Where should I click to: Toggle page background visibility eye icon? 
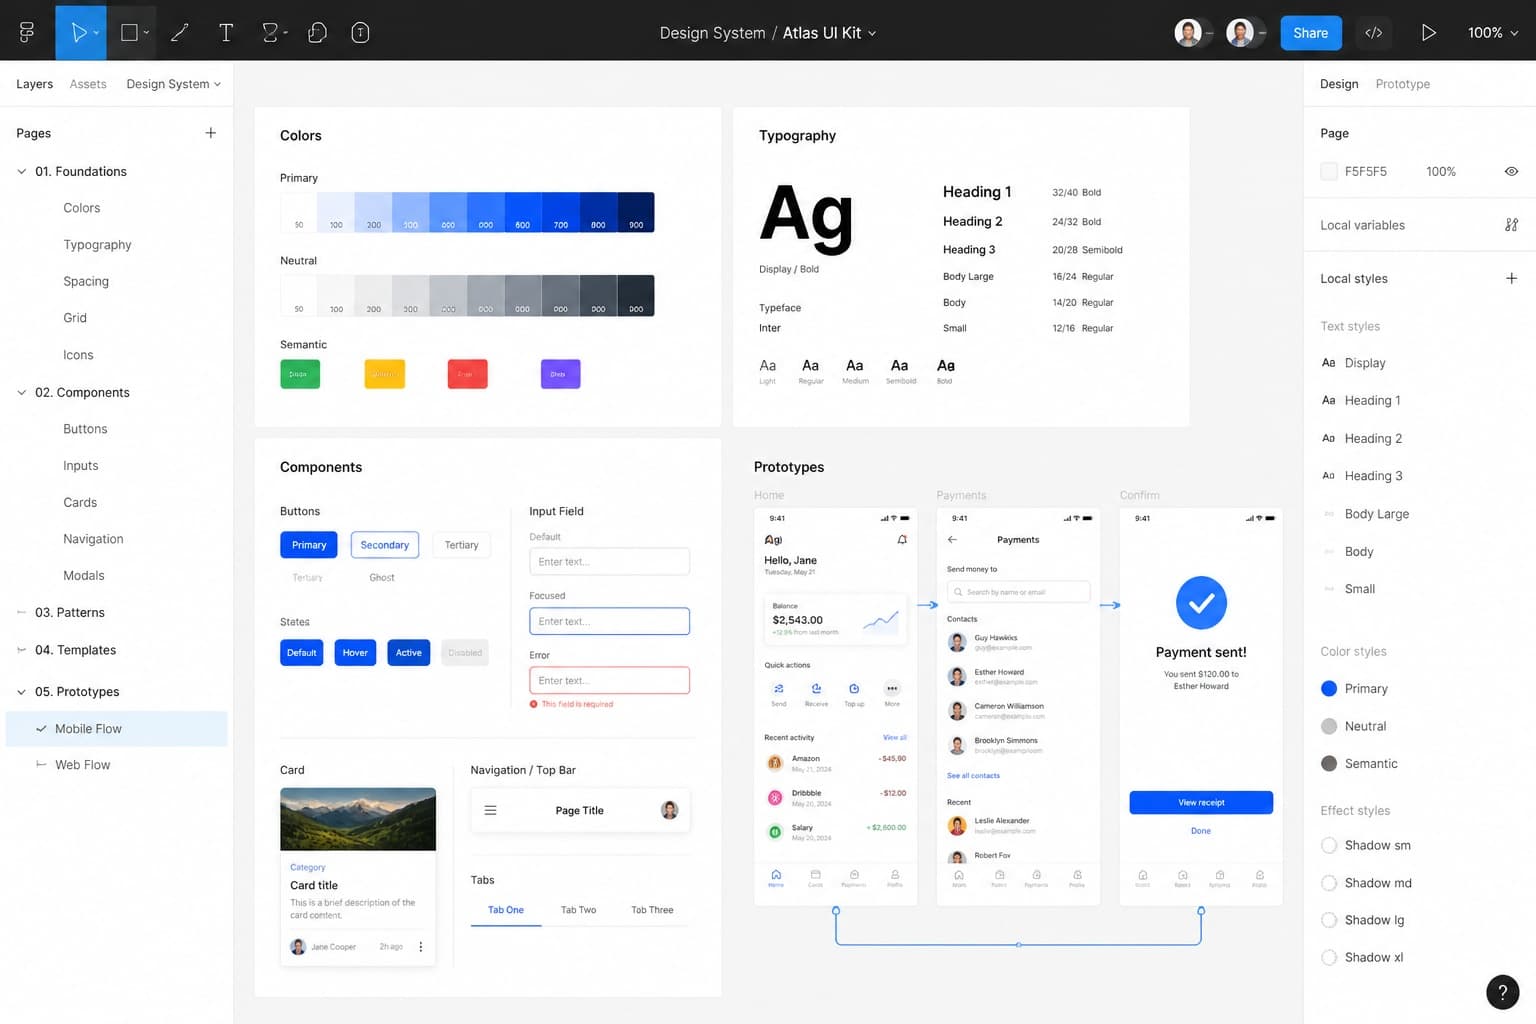[x=1511, y=171]
